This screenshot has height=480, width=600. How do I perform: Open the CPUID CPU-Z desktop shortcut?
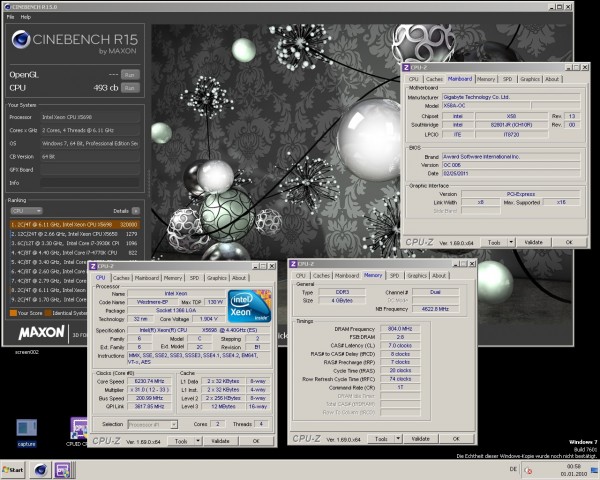point(78,432)
